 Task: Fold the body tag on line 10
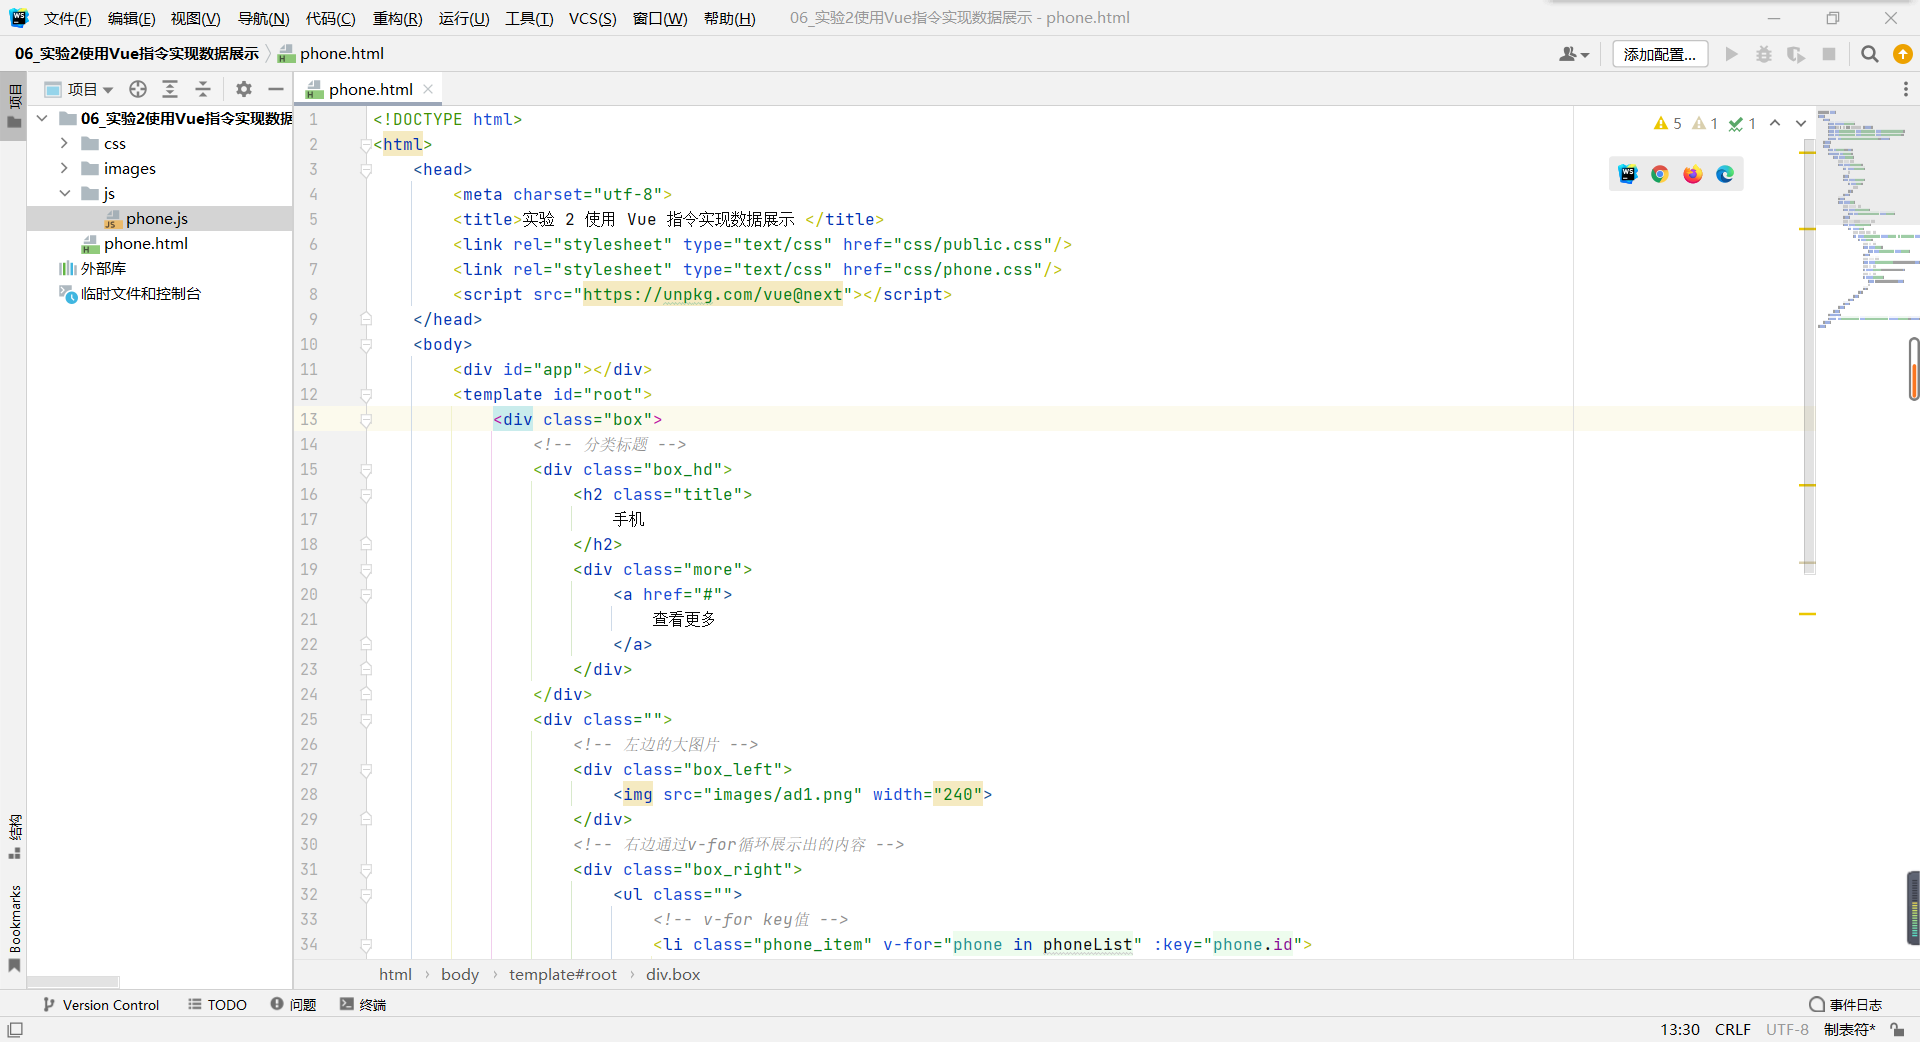pos(366,344)
